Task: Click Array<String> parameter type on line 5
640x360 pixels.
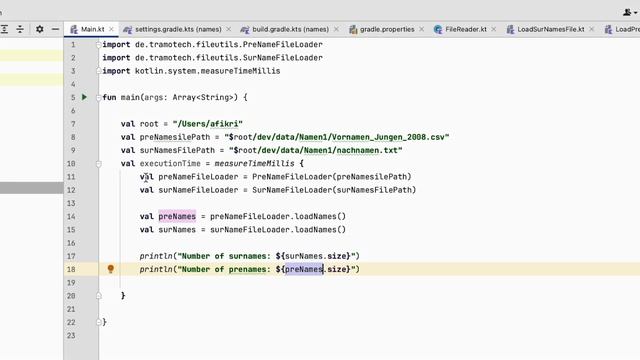Action: coord(203,98)
